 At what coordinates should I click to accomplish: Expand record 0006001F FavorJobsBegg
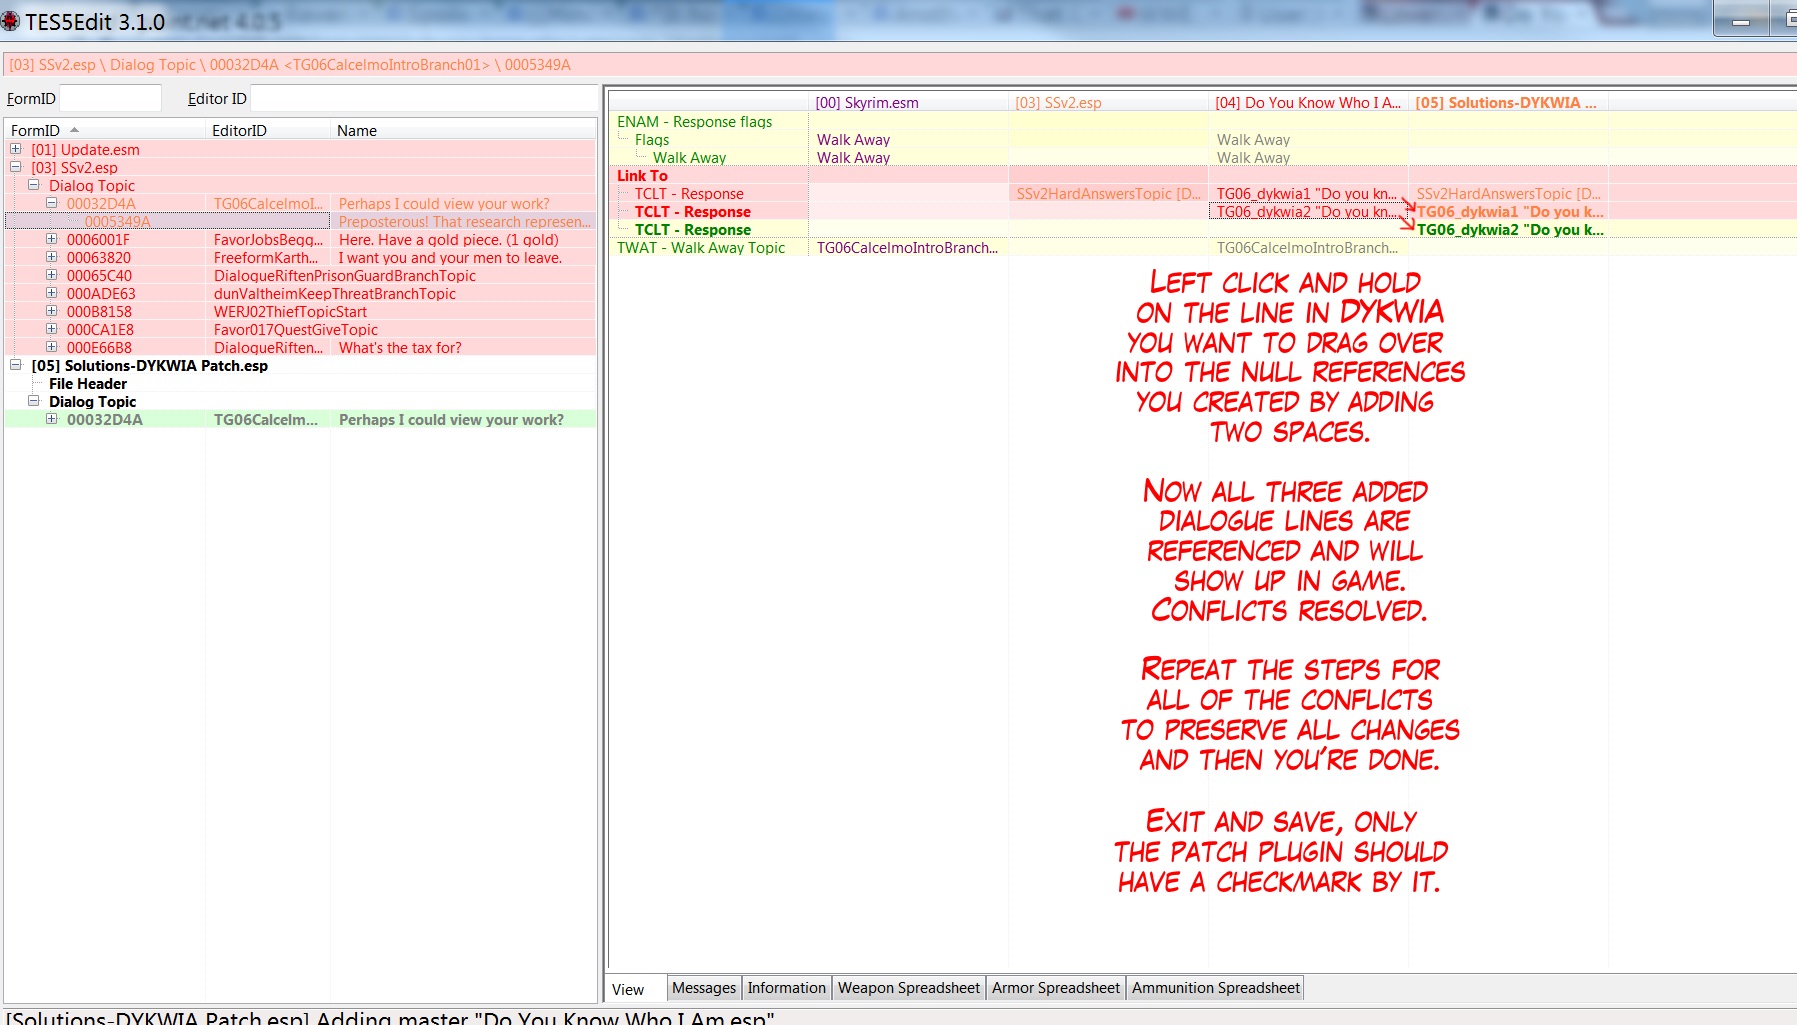(x=52, y=239)
